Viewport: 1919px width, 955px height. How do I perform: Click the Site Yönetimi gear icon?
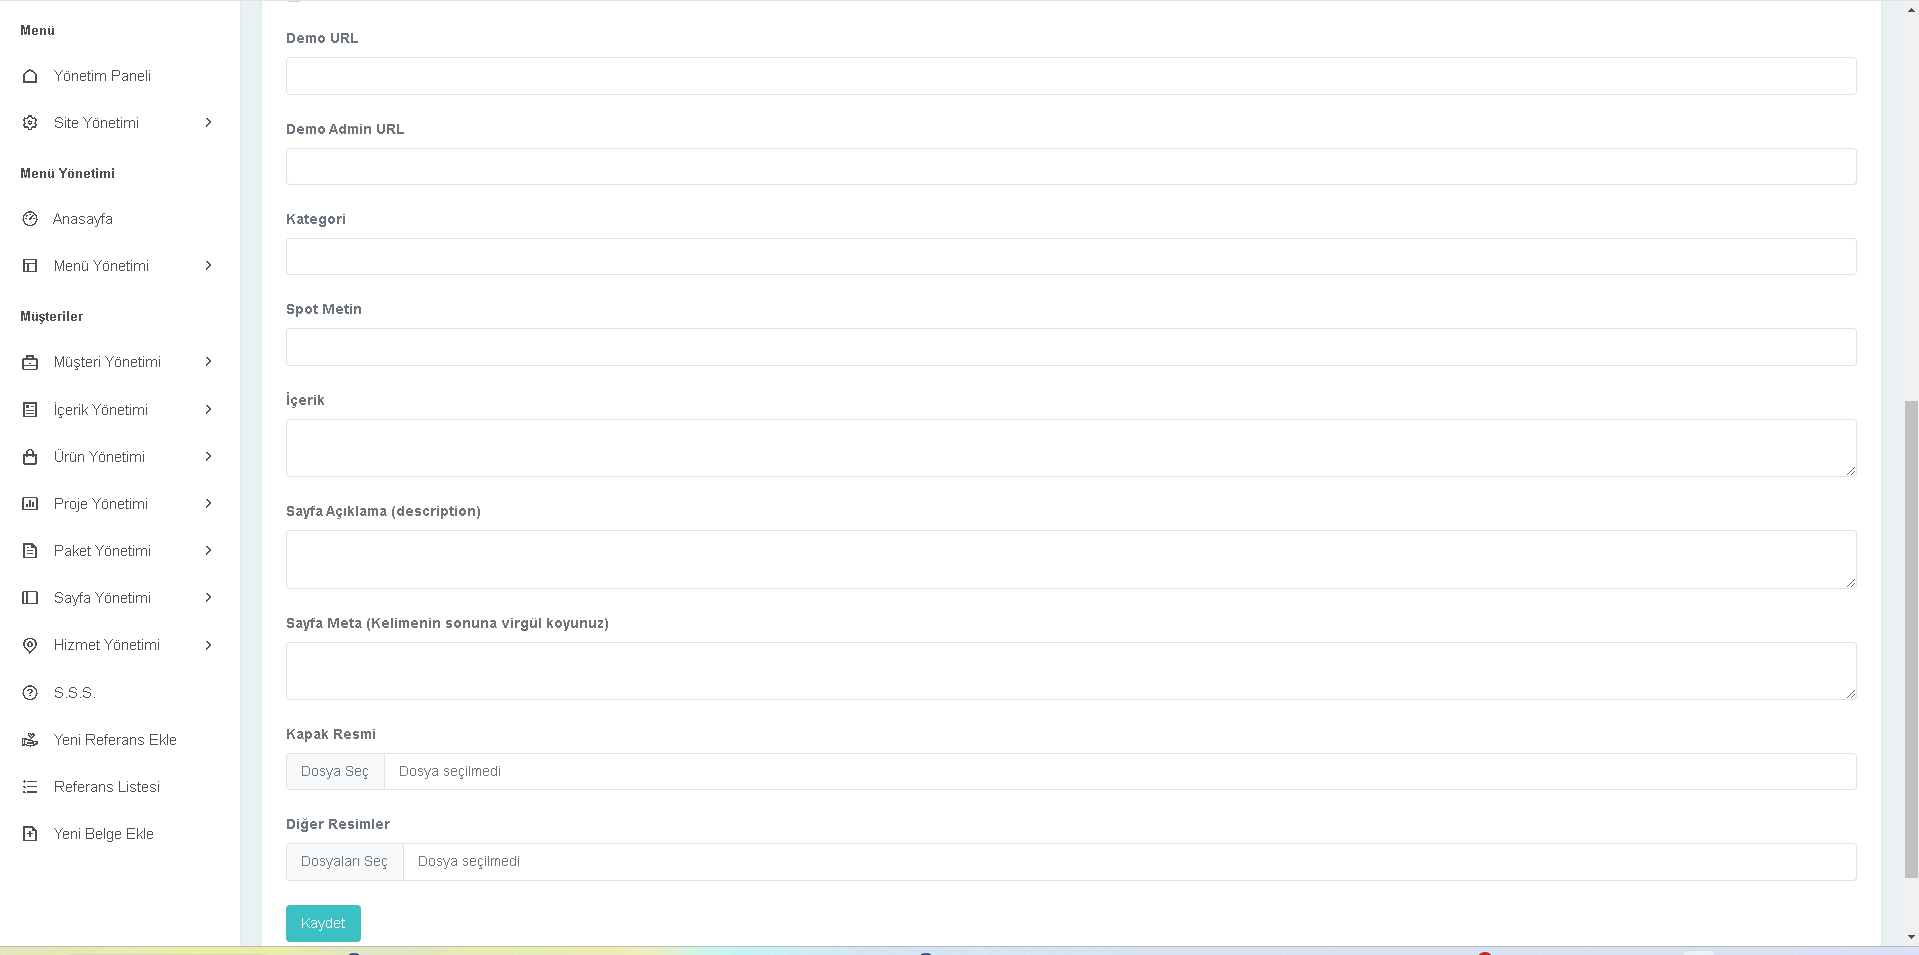click(30, 123)
